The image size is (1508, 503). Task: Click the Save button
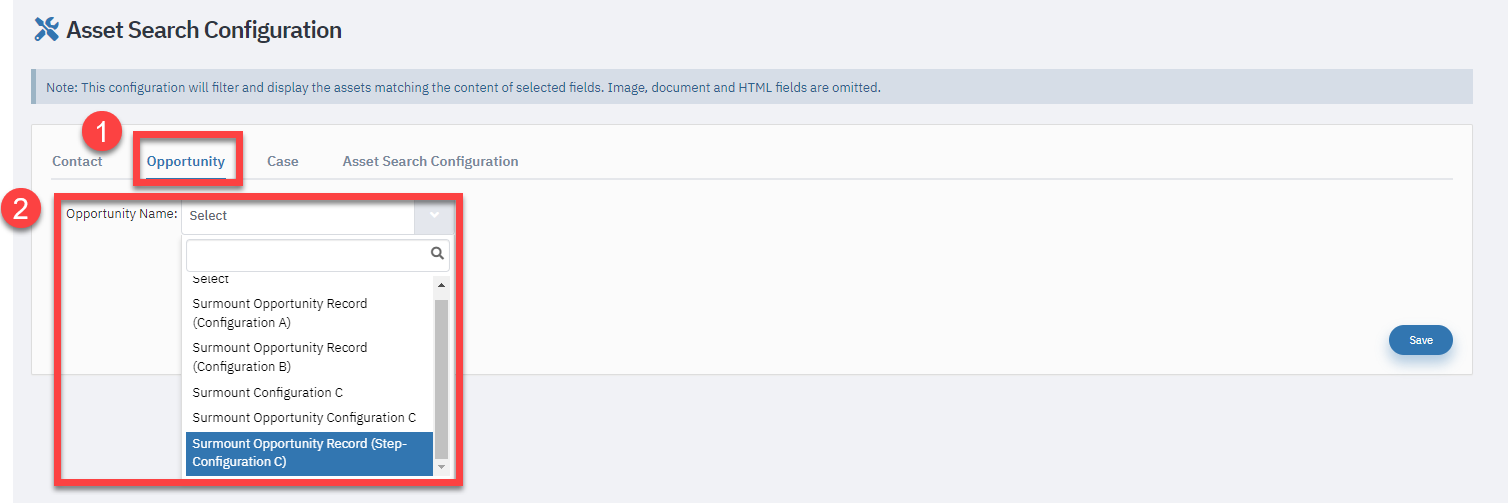[x=1421, y=340]
